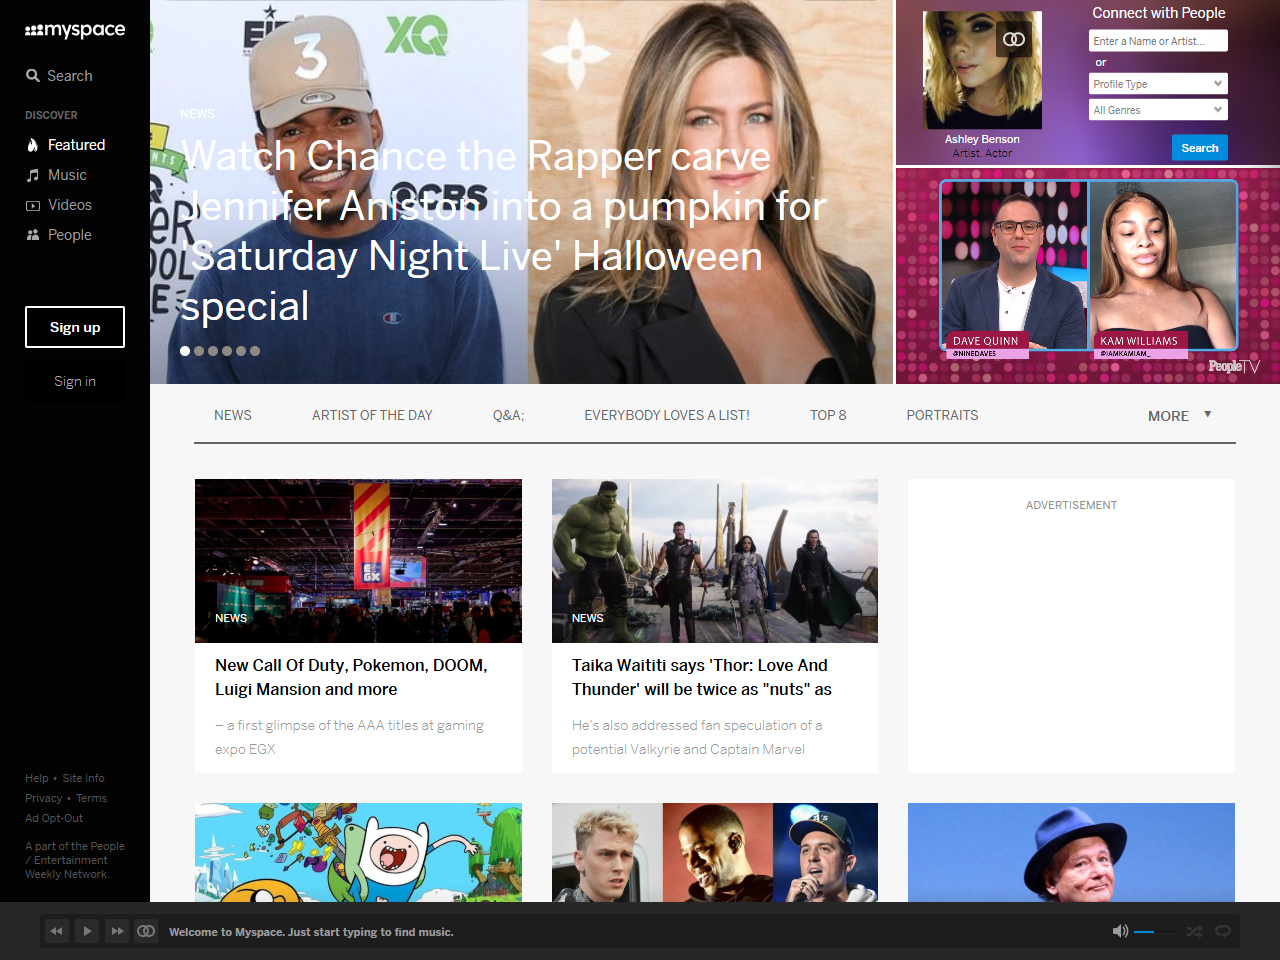Viewport: 1280px width, 960px height.
Task: Click 'Welcome to Myspace' player search text
Action: point(311,932)
